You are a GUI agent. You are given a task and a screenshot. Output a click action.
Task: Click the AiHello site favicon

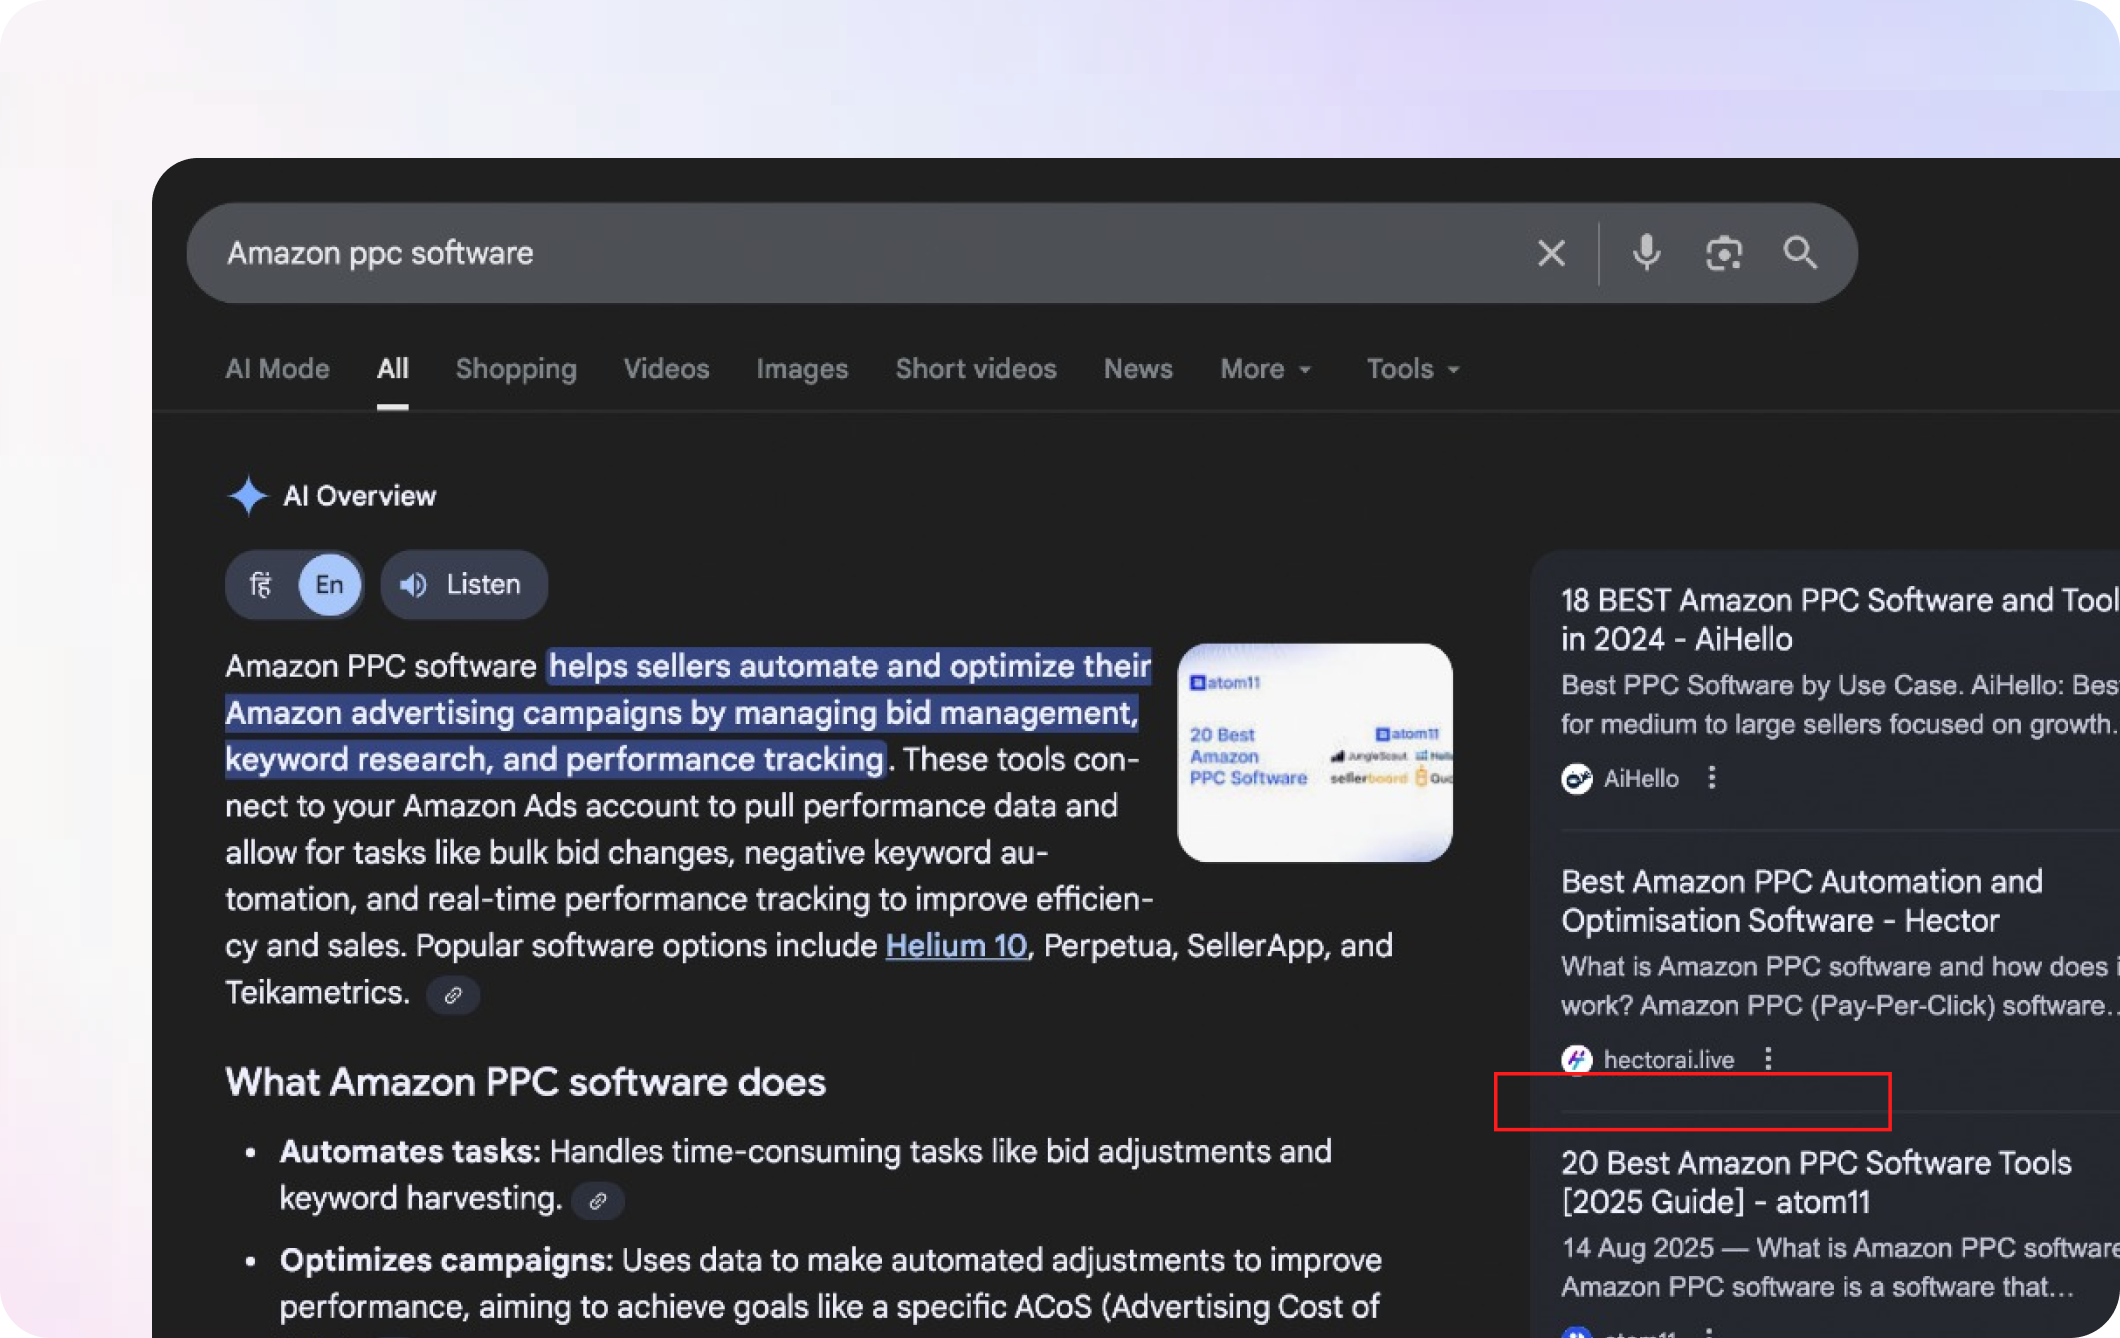click(x=1577, y=778)
